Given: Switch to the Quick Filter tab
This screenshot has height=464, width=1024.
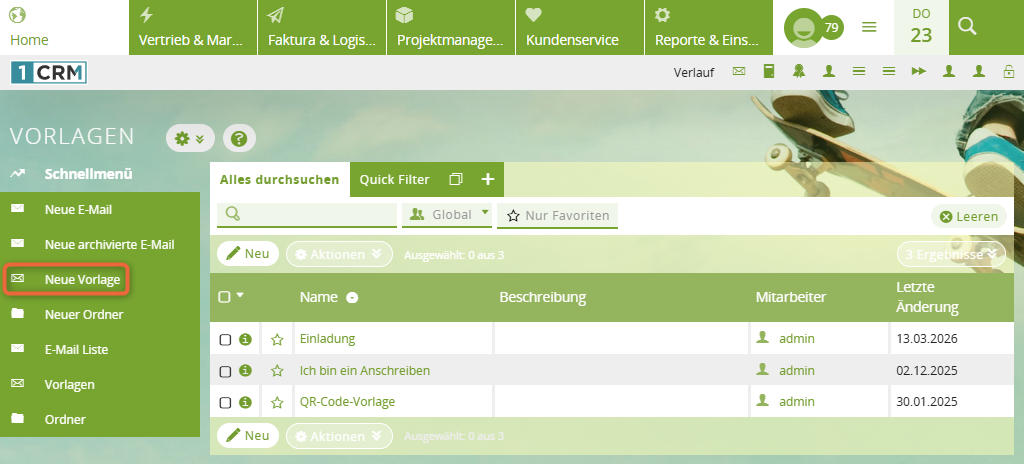Looking at the screenshot, I should (394, 179).
